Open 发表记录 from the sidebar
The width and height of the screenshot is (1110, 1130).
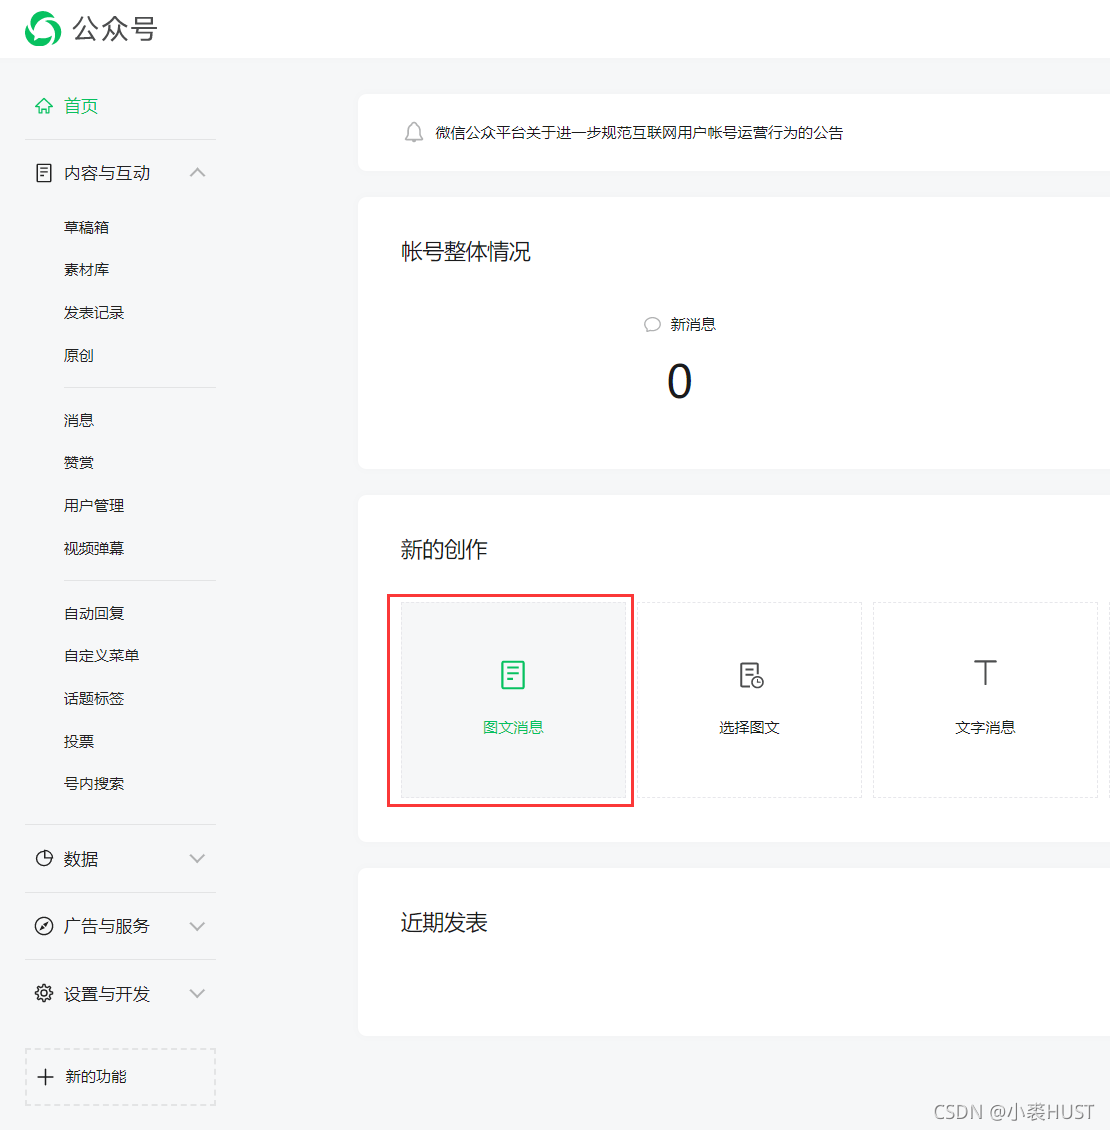point(94,313)
